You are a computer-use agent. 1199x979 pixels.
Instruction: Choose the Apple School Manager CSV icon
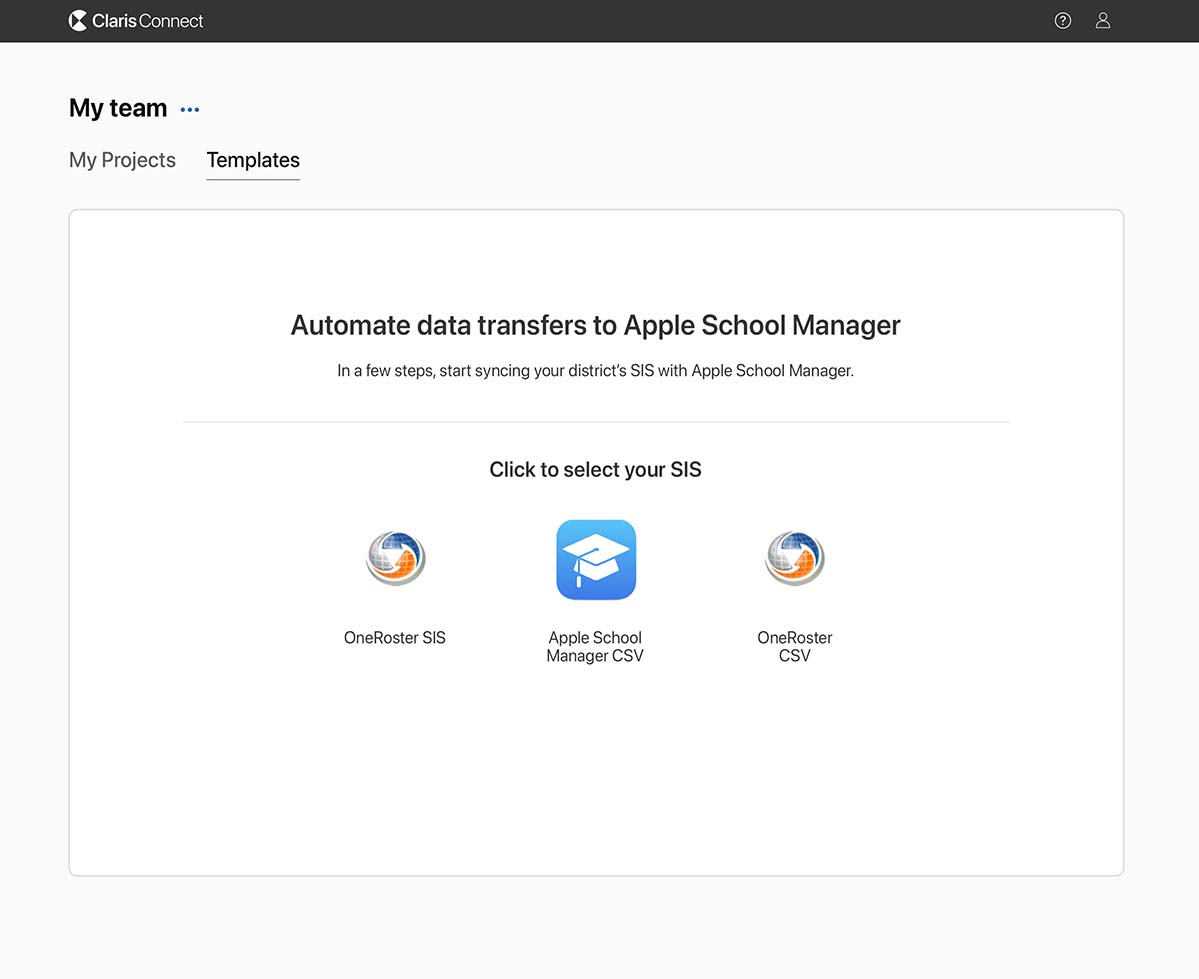pos(596,560)
